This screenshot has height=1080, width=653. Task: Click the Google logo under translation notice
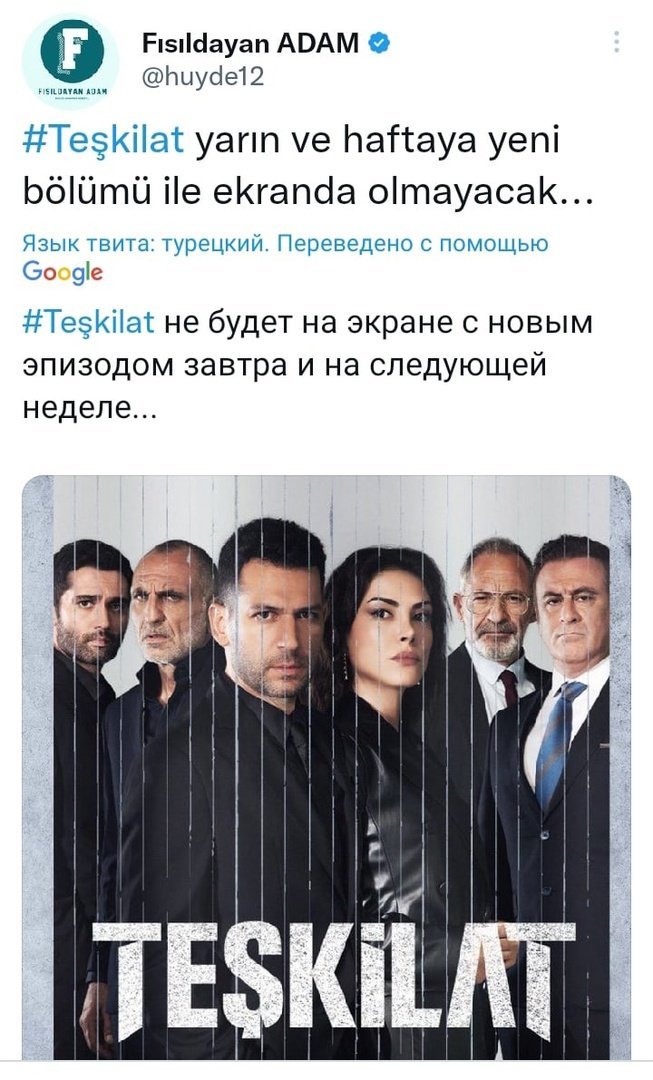(63, 272)
